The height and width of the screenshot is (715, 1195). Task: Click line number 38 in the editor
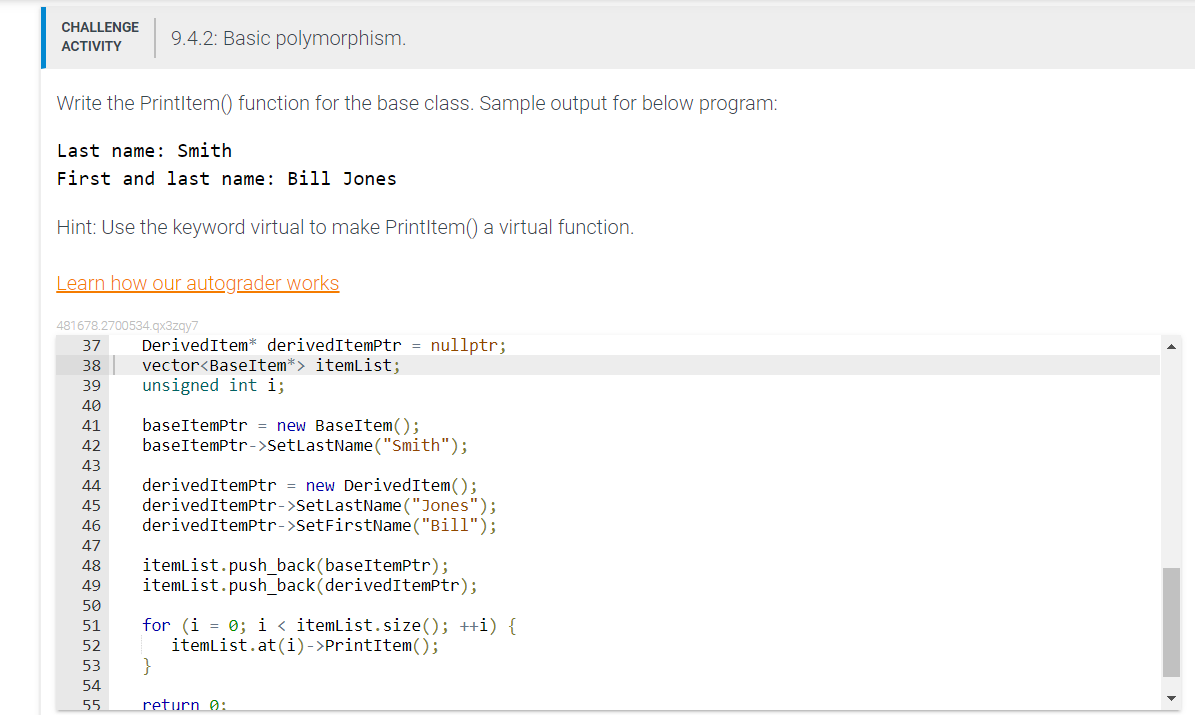point(91,365)
